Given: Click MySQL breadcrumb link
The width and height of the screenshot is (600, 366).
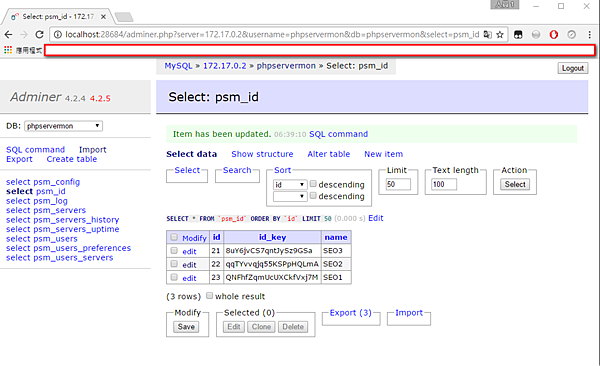Looking at the screenshot, I should 178,66.
